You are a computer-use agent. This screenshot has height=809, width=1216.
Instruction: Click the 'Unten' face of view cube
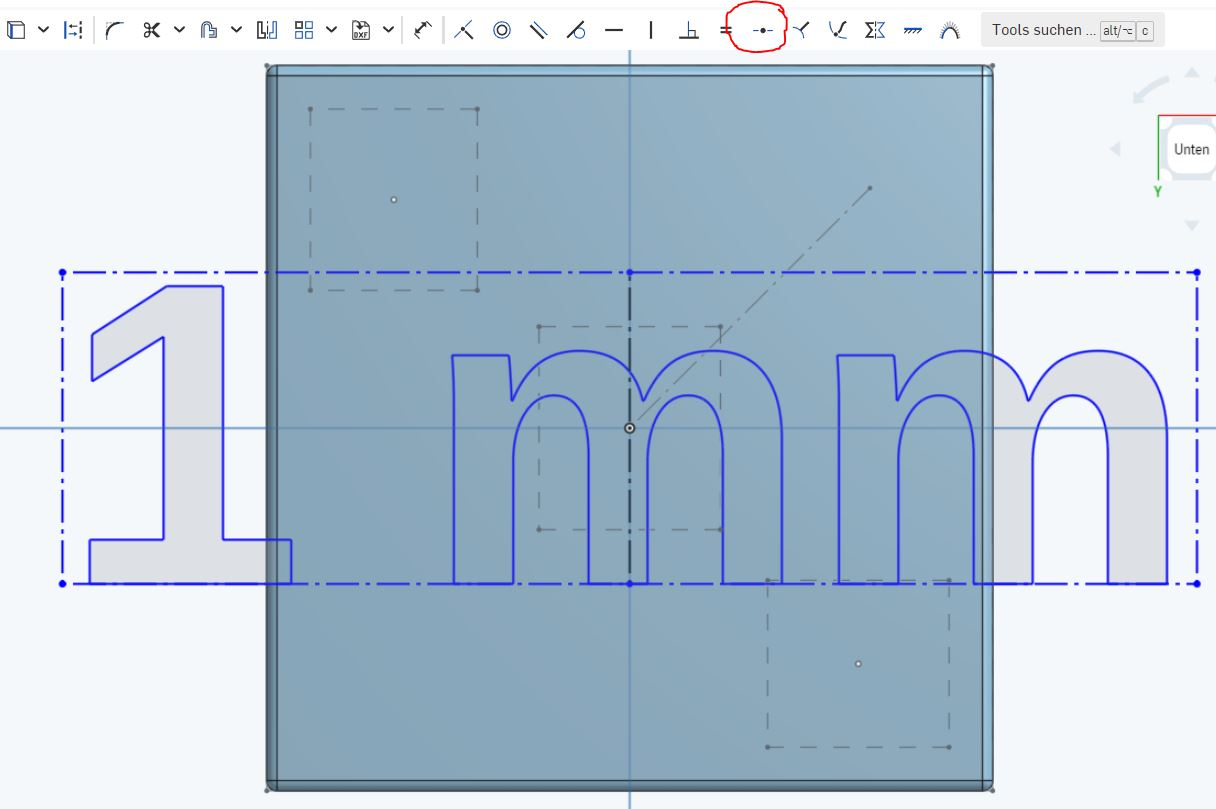coord(1191,149)
